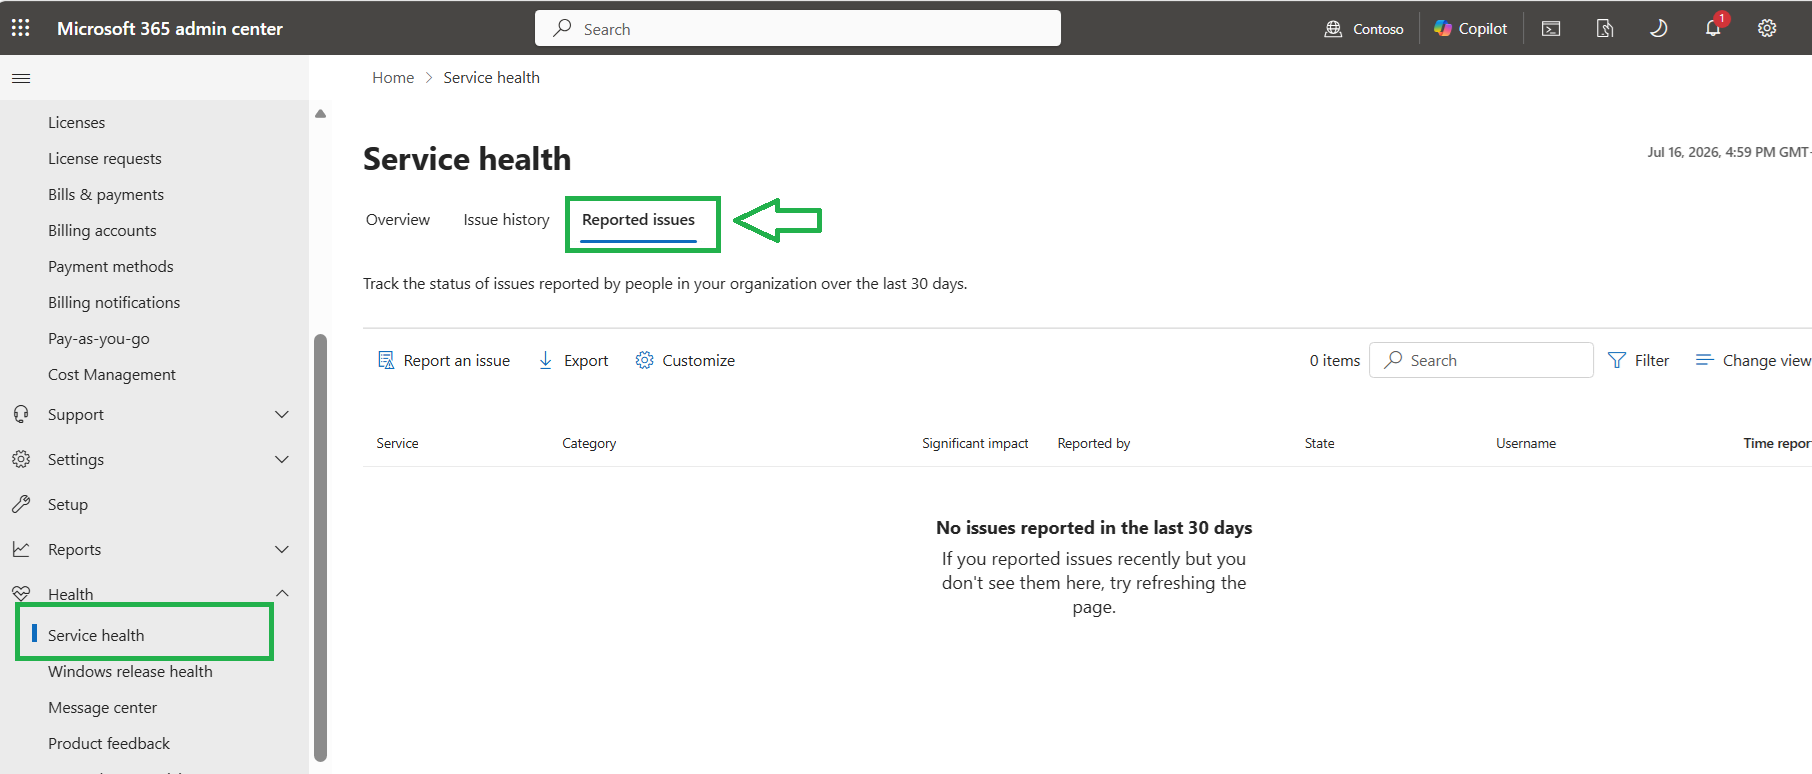Click the magnifier in the header search
This screenshot has width=1812, height=774.
click(563, 28)
